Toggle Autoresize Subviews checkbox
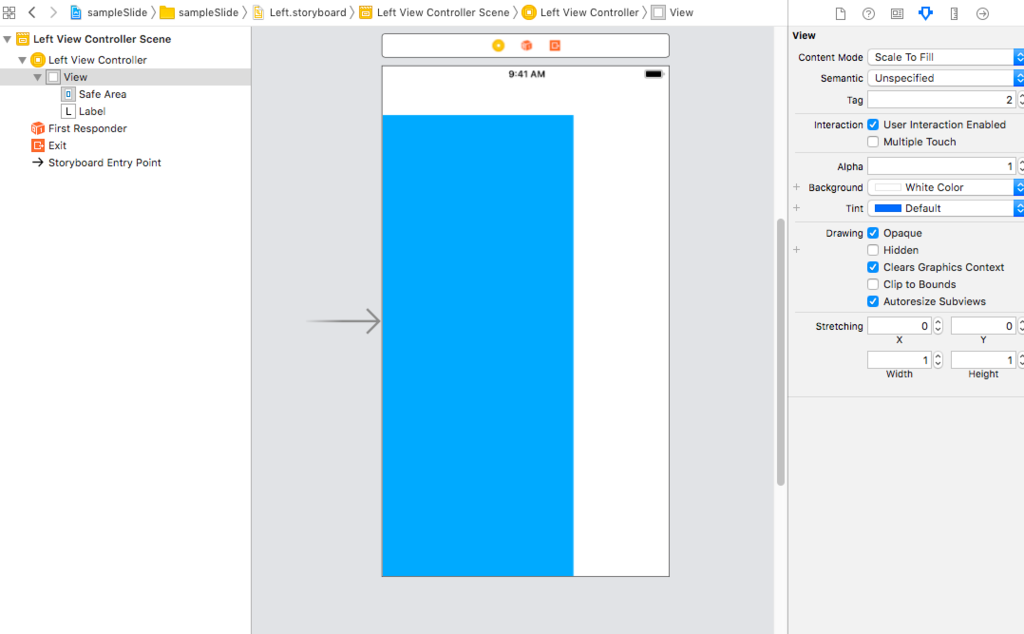 (873, 302)
